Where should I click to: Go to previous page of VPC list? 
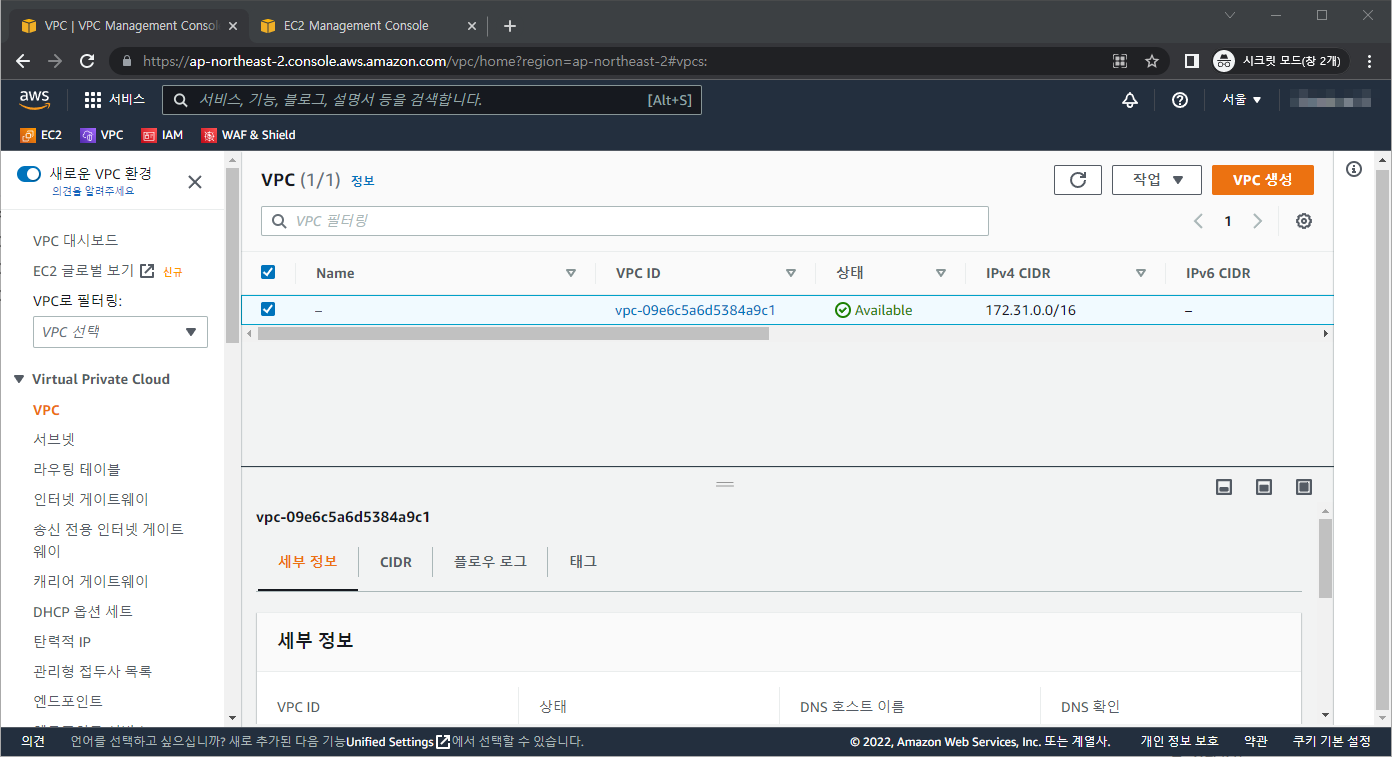pos(1198,221)
